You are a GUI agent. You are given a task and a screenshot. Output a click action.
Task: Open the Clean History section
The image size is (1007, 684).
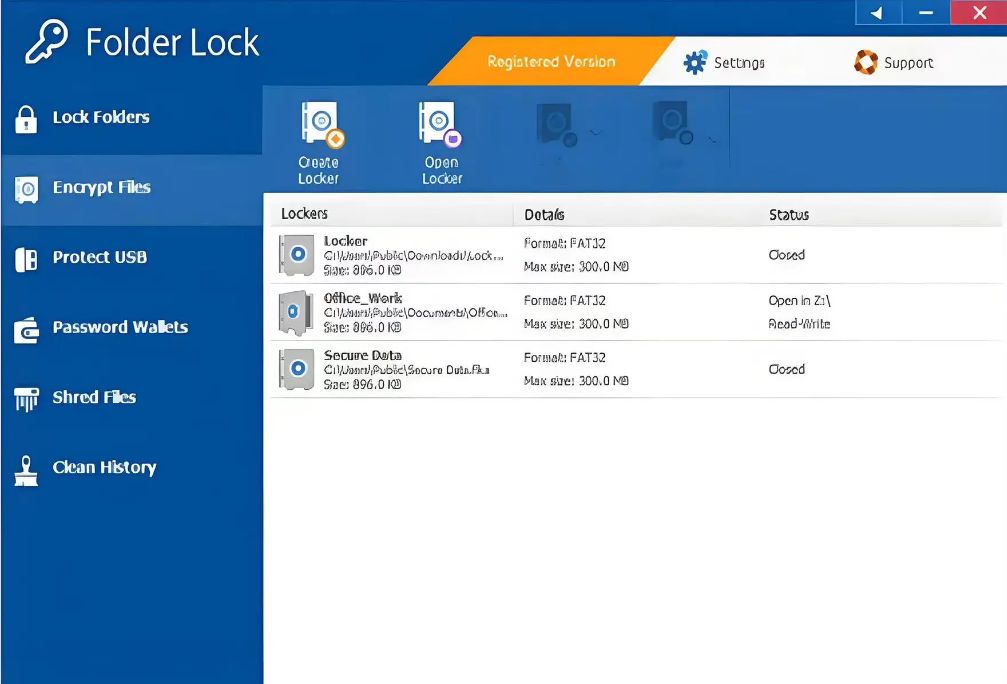coord(131,468)
